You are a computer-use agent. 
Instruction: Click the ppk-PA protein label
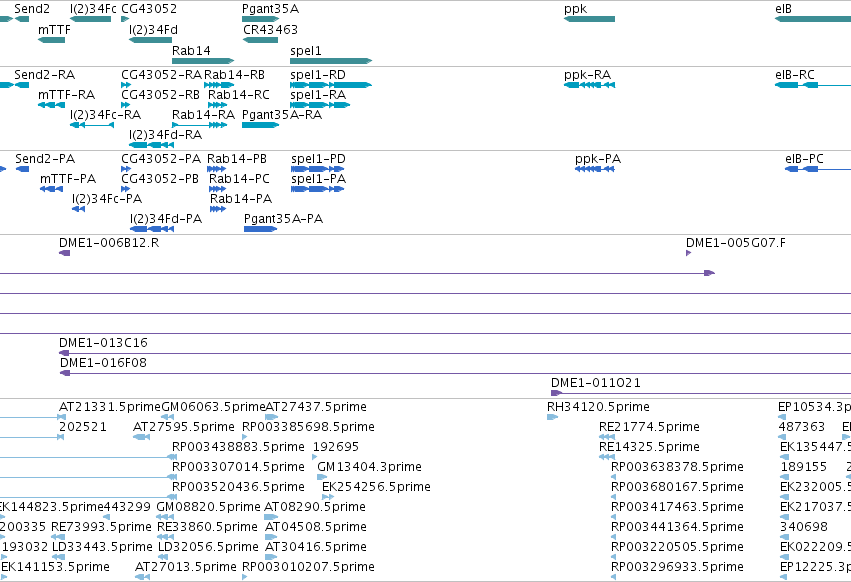(598, 159)
